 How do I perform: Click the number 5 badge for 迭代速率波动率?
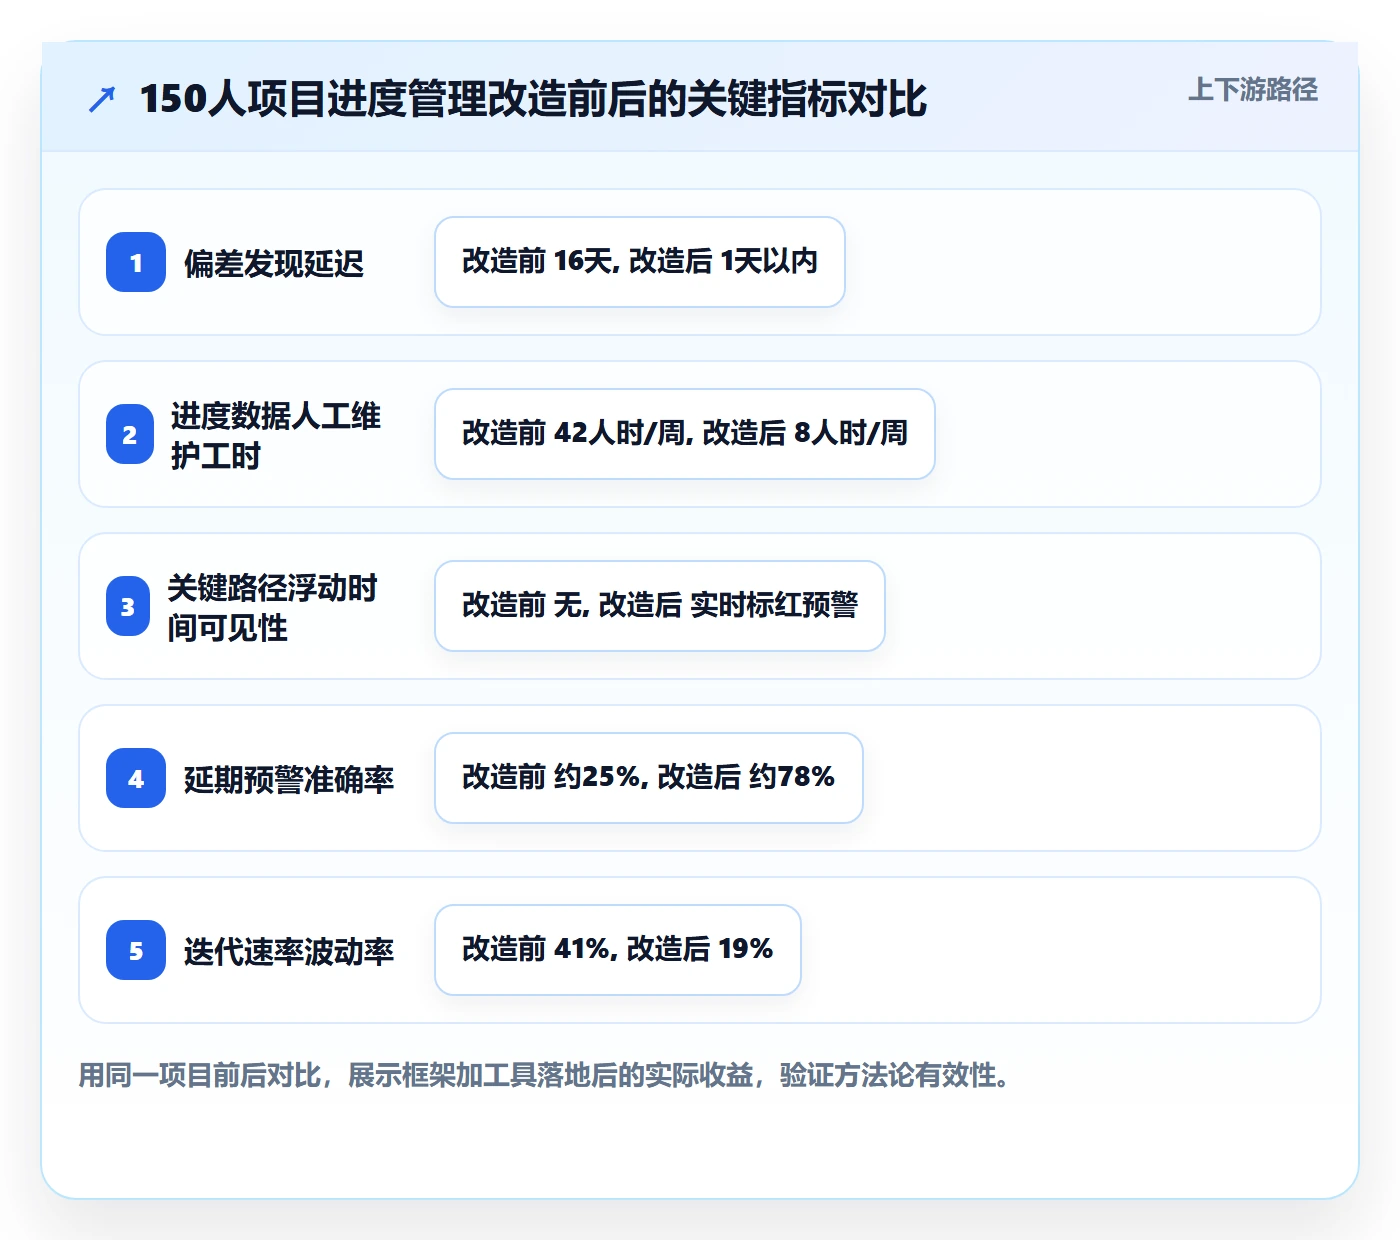point(136,950)
